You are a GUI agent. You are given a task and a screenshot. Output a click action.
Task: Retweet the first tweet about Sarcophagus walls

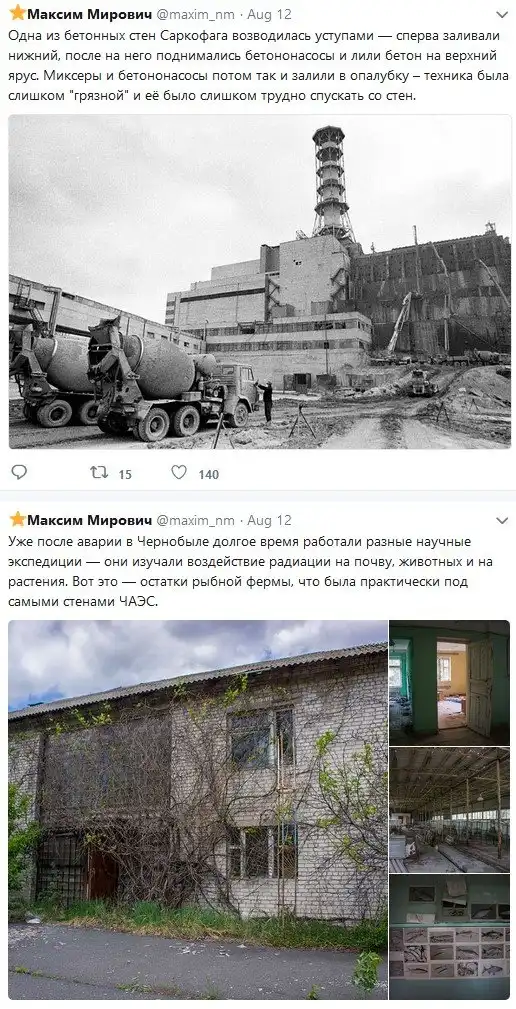point(98,473)
